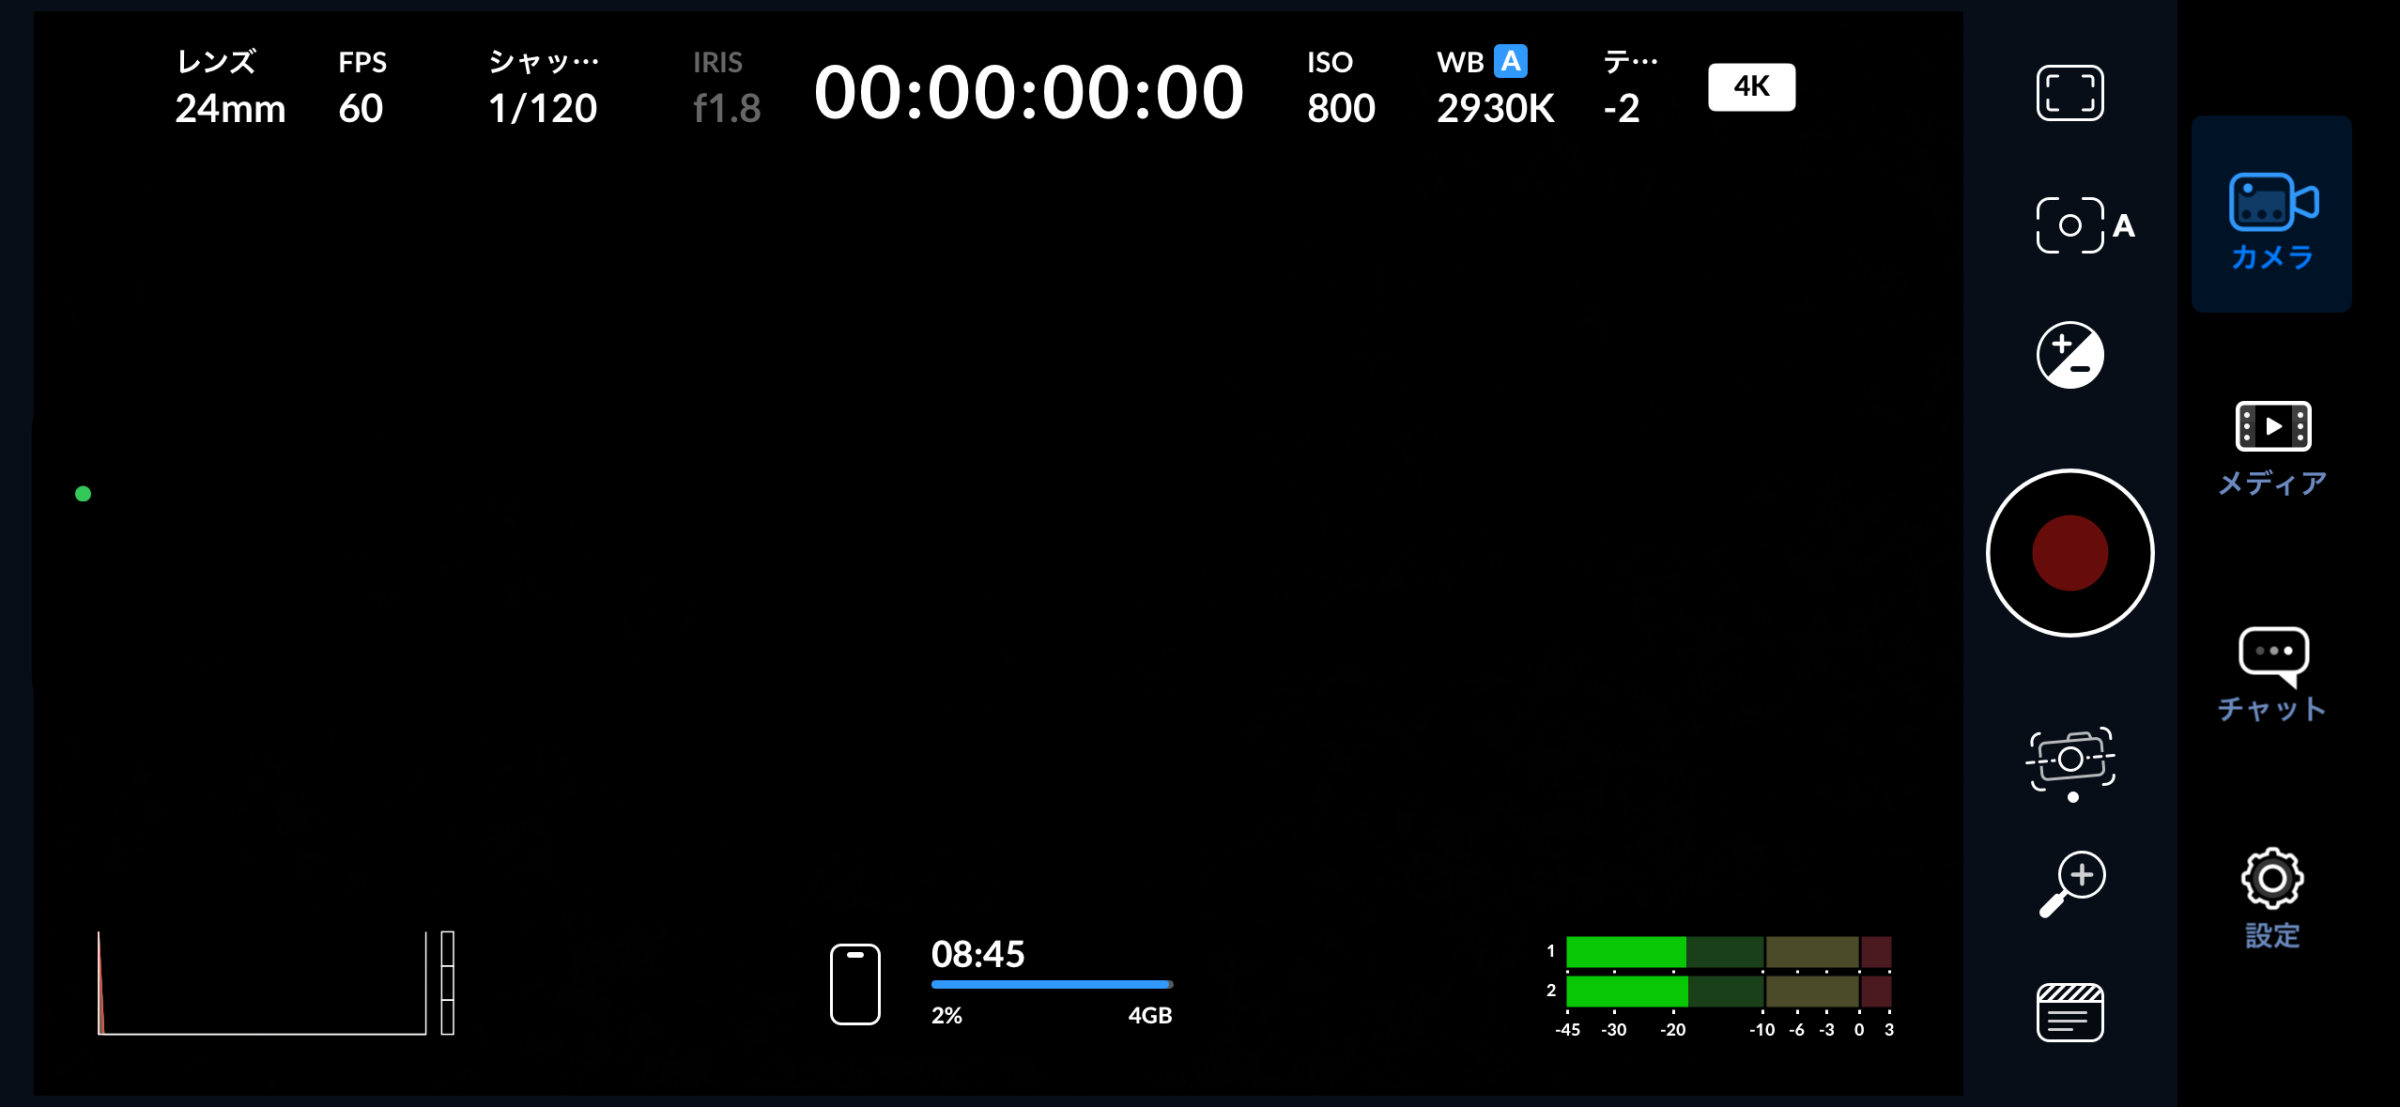The image size is (2400, 1107).
Task: Tap the storage capacity progress bar
Action: pos(1051,985)
